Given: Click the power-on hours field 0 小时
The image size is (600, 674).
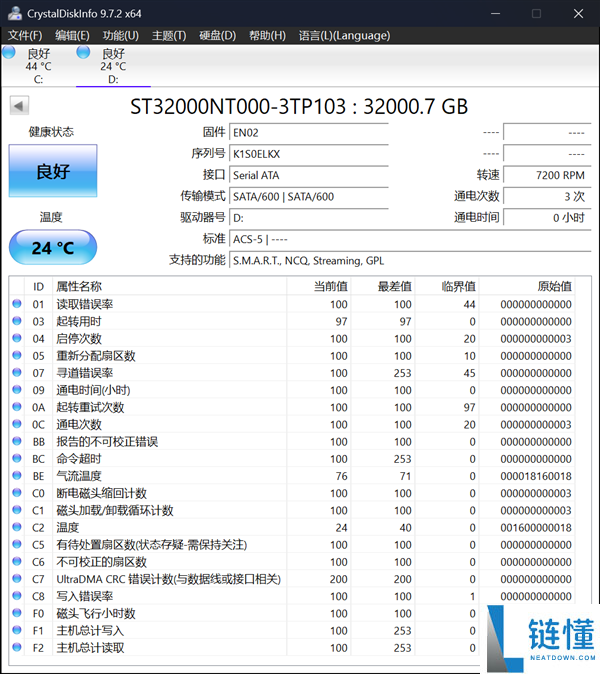Looking at the screenshot, I should tap(547, 218).
